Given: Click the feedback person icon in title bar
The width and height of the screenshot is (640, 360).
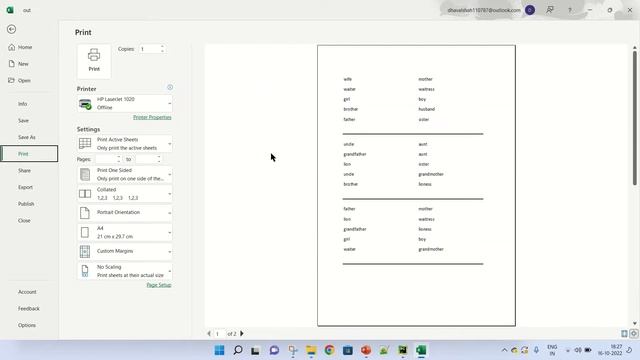Looking at the screenshot, I should coord(550,10).
